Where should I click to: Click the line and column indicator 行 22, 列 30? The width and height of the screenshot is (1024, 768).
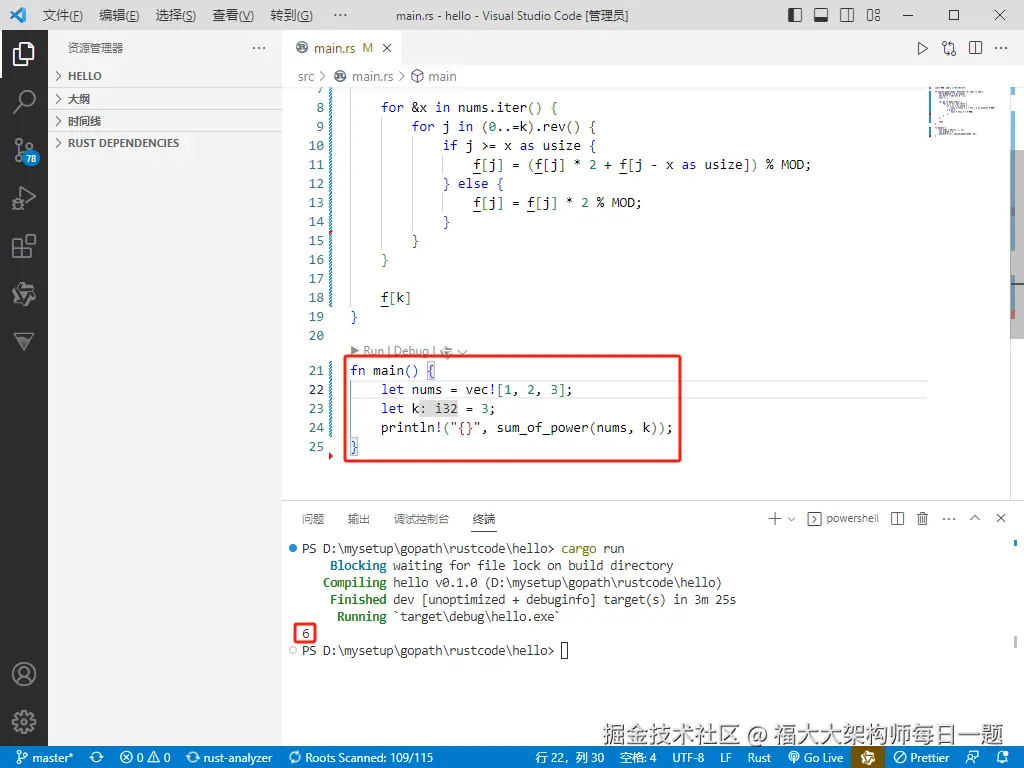click(569, 758)
